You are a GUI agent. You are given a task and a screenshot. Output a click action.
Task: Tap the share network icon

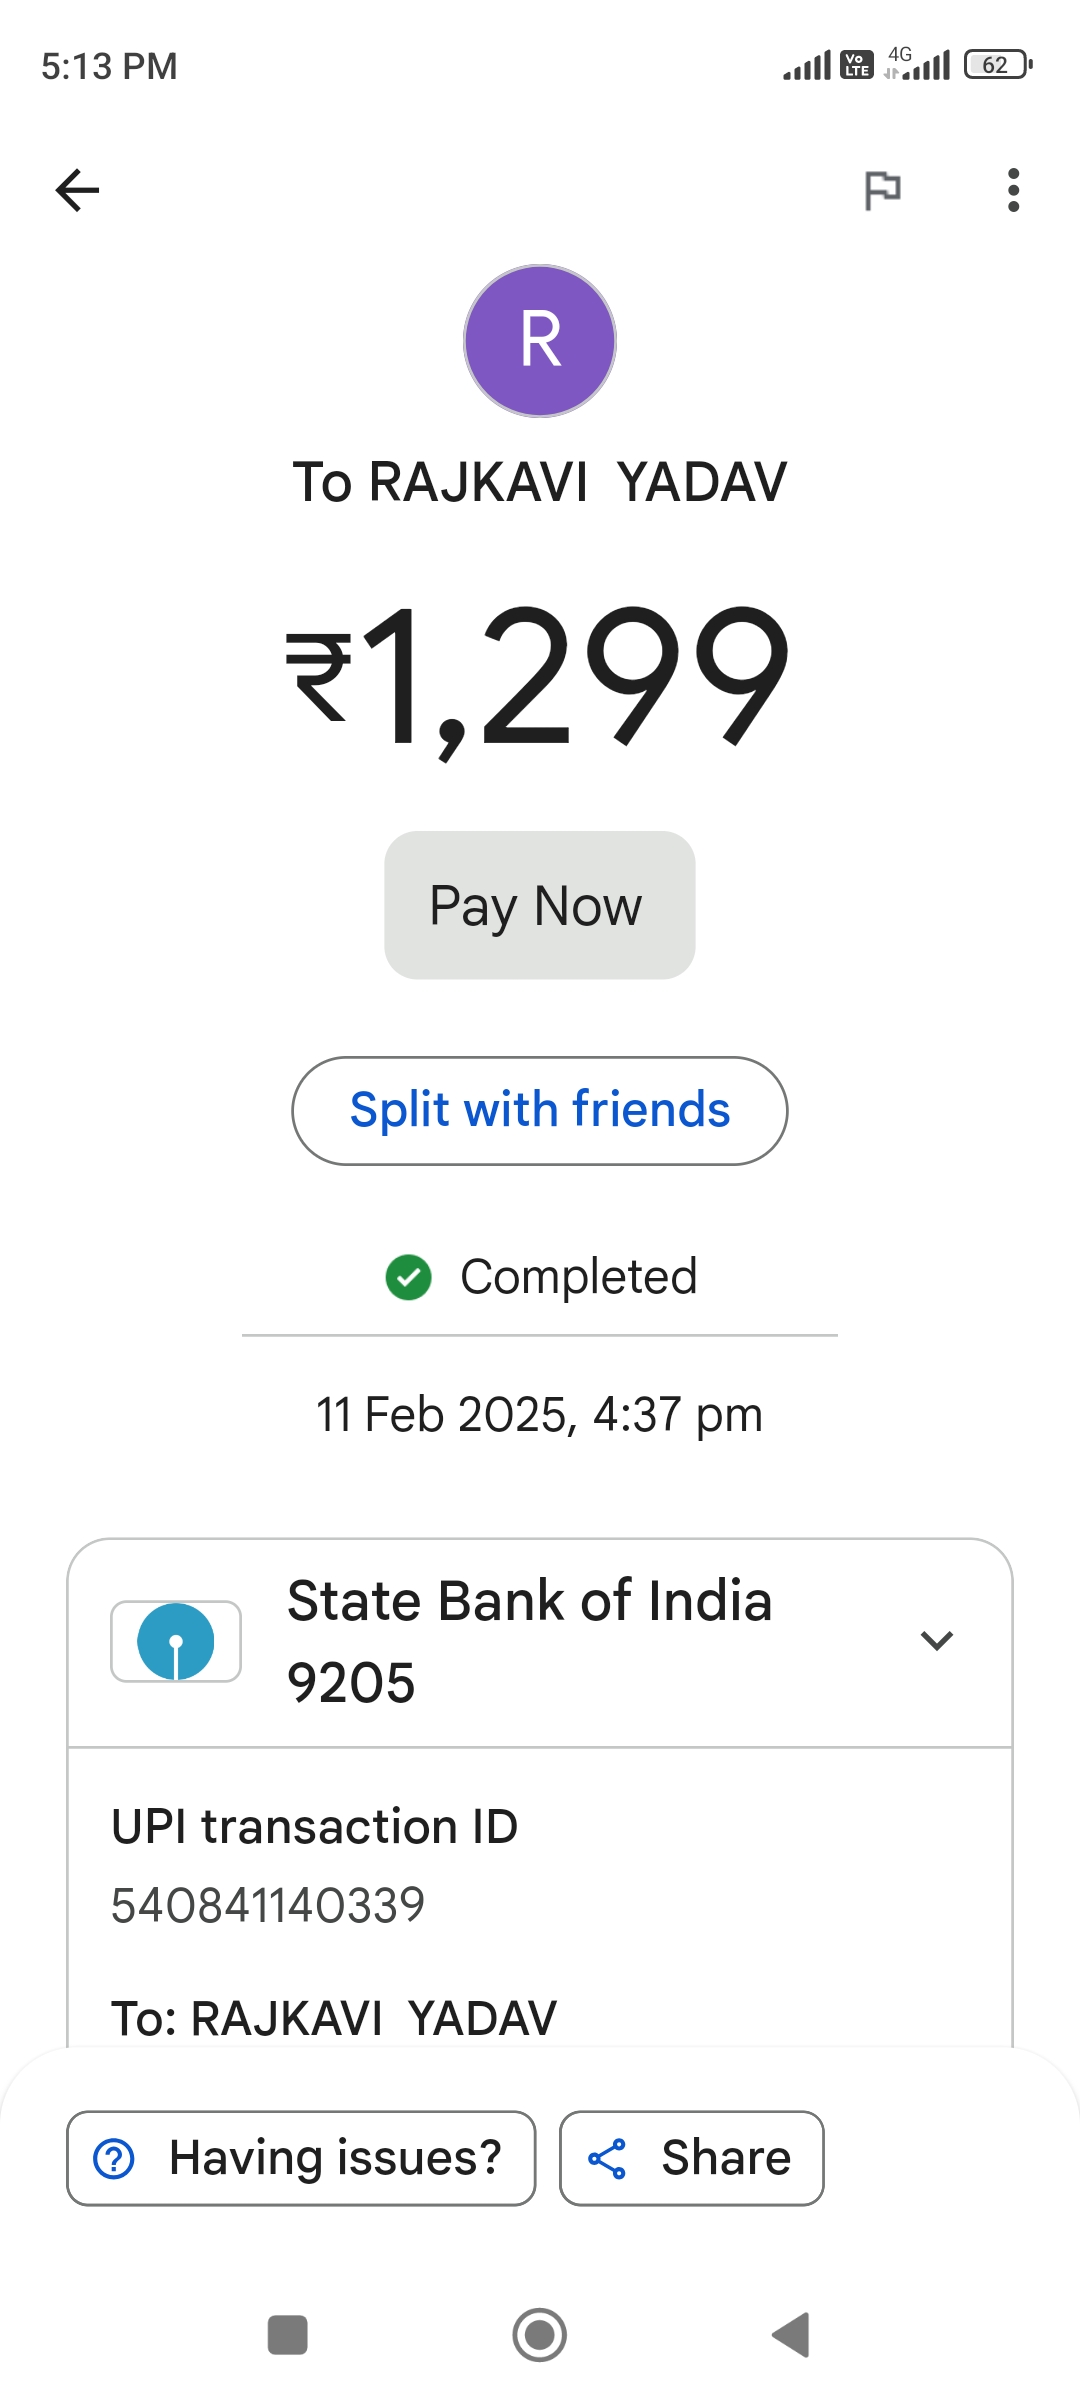[x=607, y=2158]
